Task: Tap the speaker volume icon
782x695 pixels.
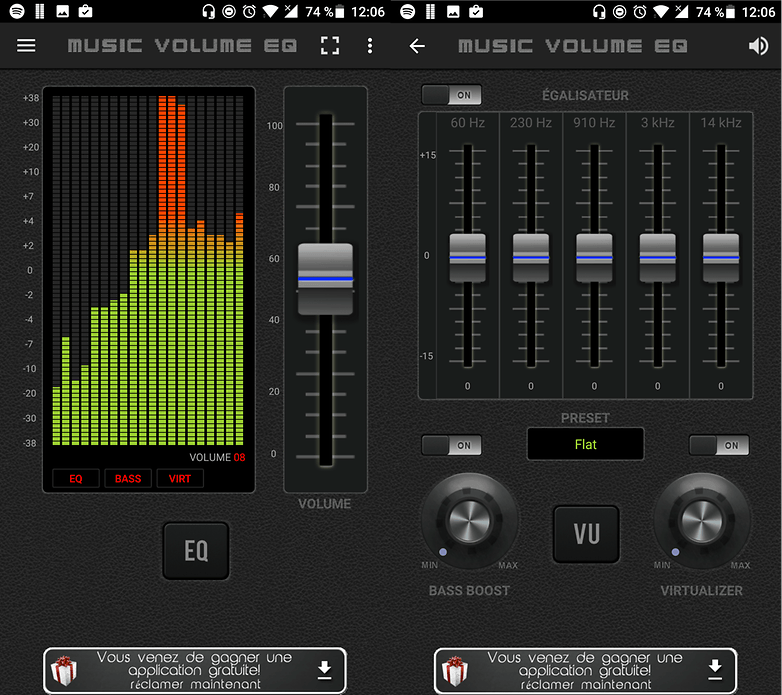Action: click(758, 46)
